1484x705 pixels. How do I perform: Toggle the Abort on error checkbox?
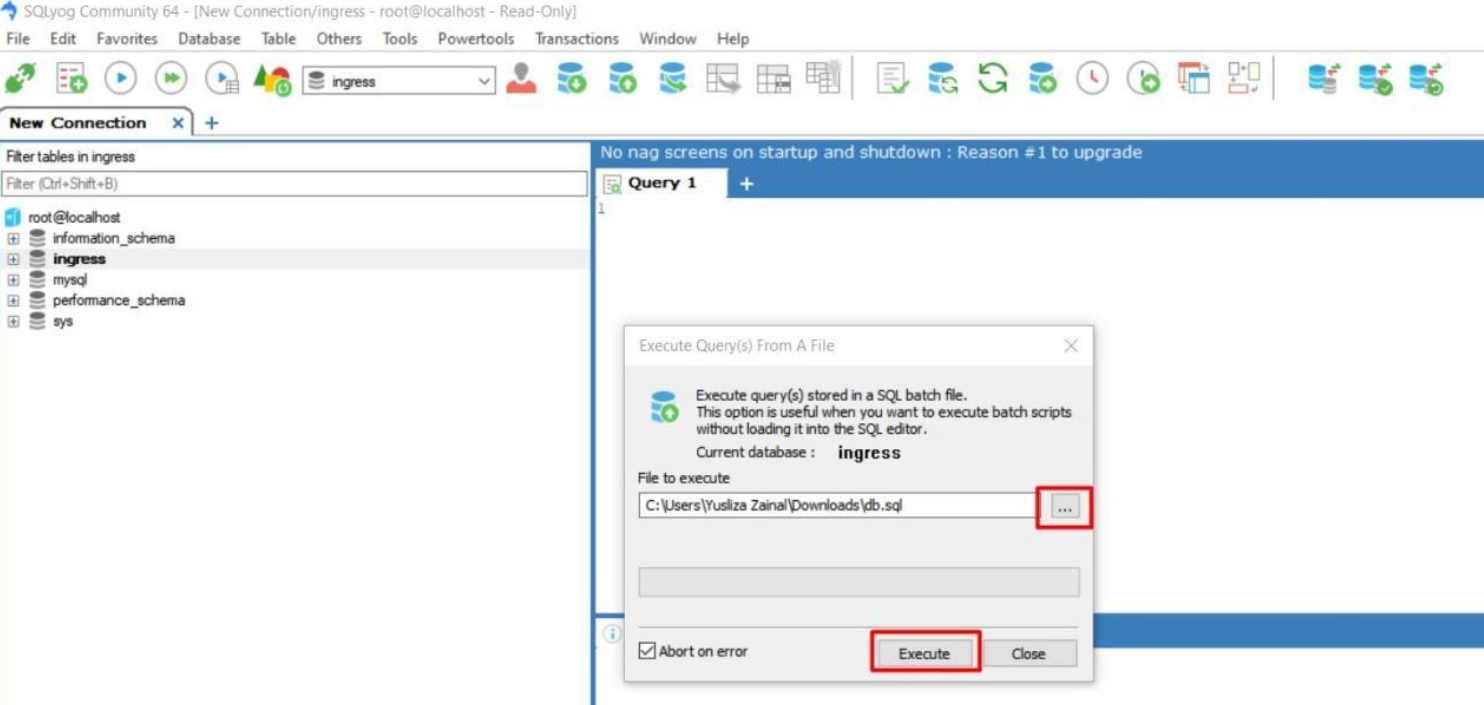click(x=648, y=651)
